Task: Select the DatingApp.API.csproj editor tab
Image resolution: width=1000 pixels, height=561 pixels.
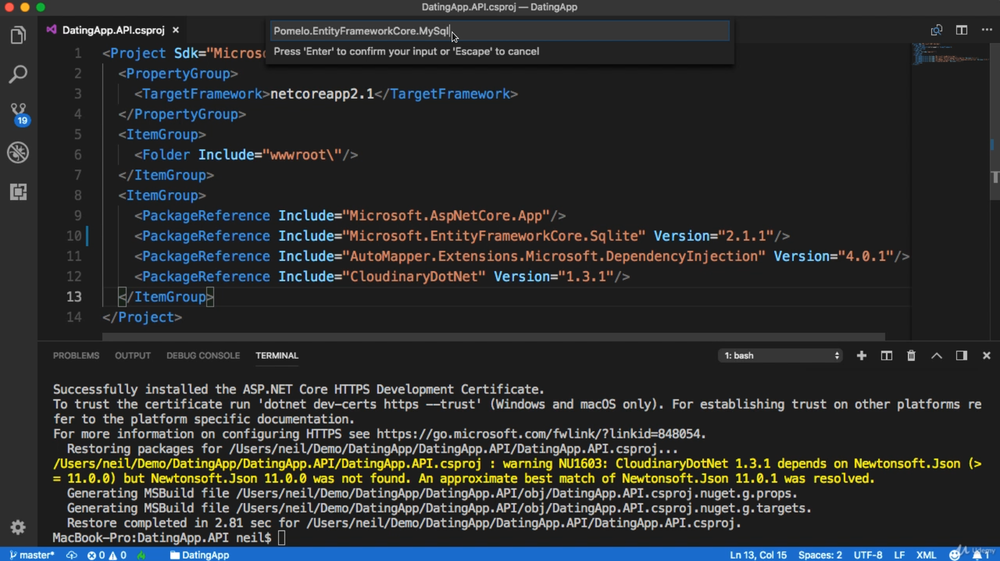Action: pyautogui.click(x=114, y=30)
